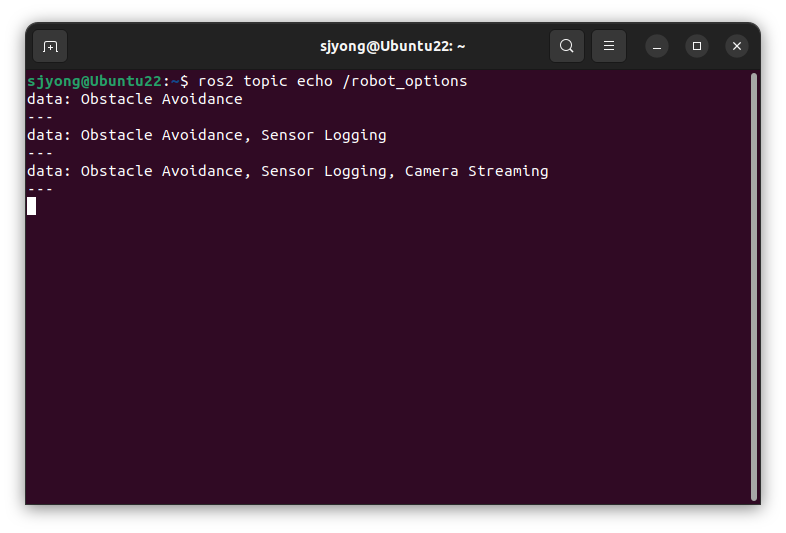
Task: Close the terminal window
Action: coord(737,46)
